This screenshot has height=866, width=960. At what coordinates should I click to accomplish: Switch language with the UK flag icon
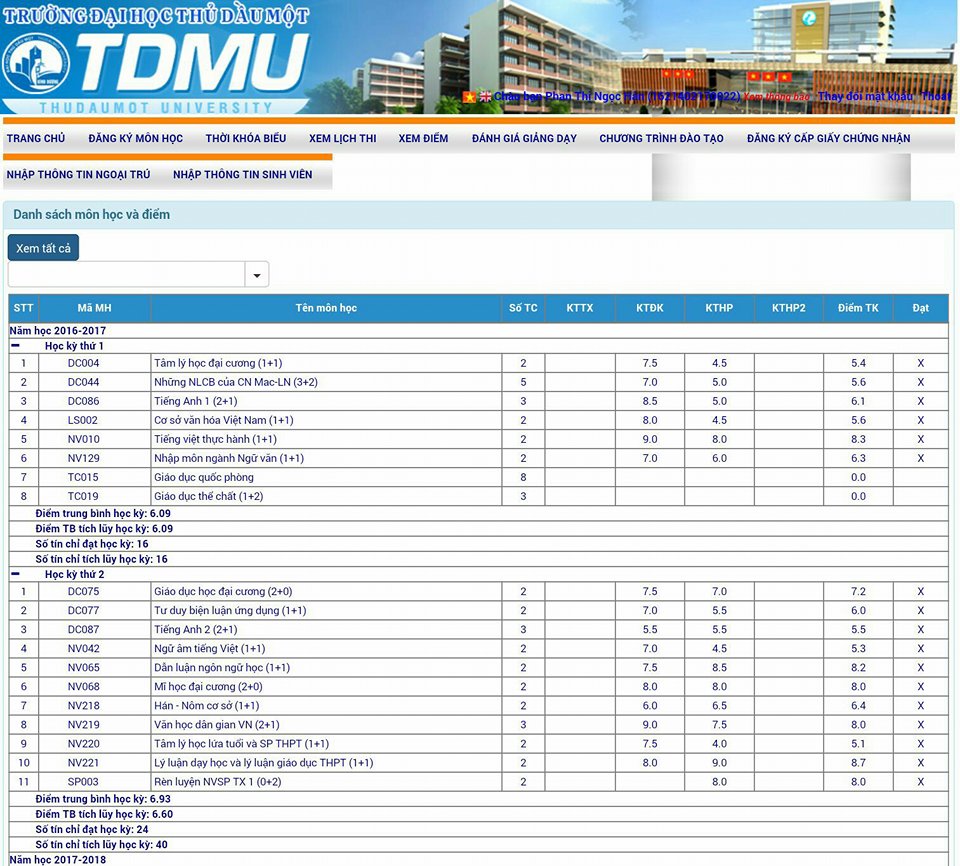coord(485,97)
